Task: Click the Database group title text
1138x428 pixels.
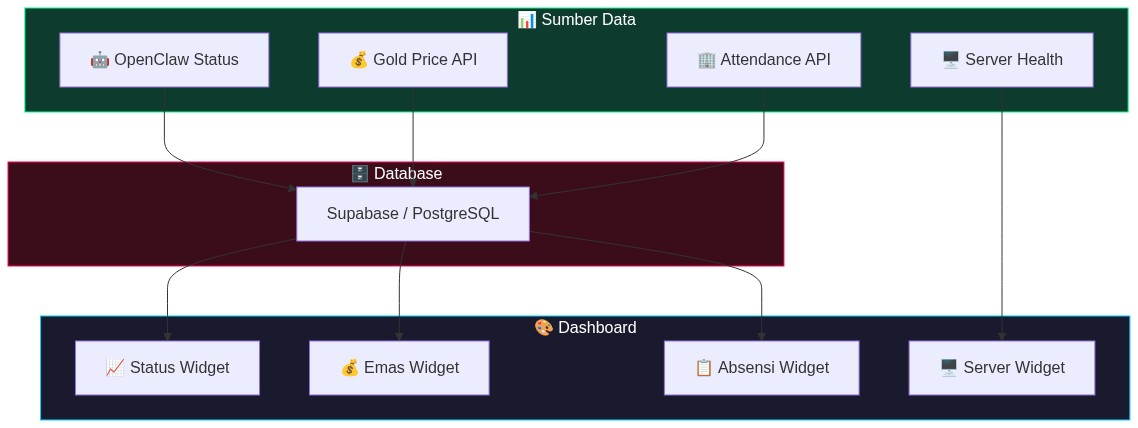Action: pos(408,174)
